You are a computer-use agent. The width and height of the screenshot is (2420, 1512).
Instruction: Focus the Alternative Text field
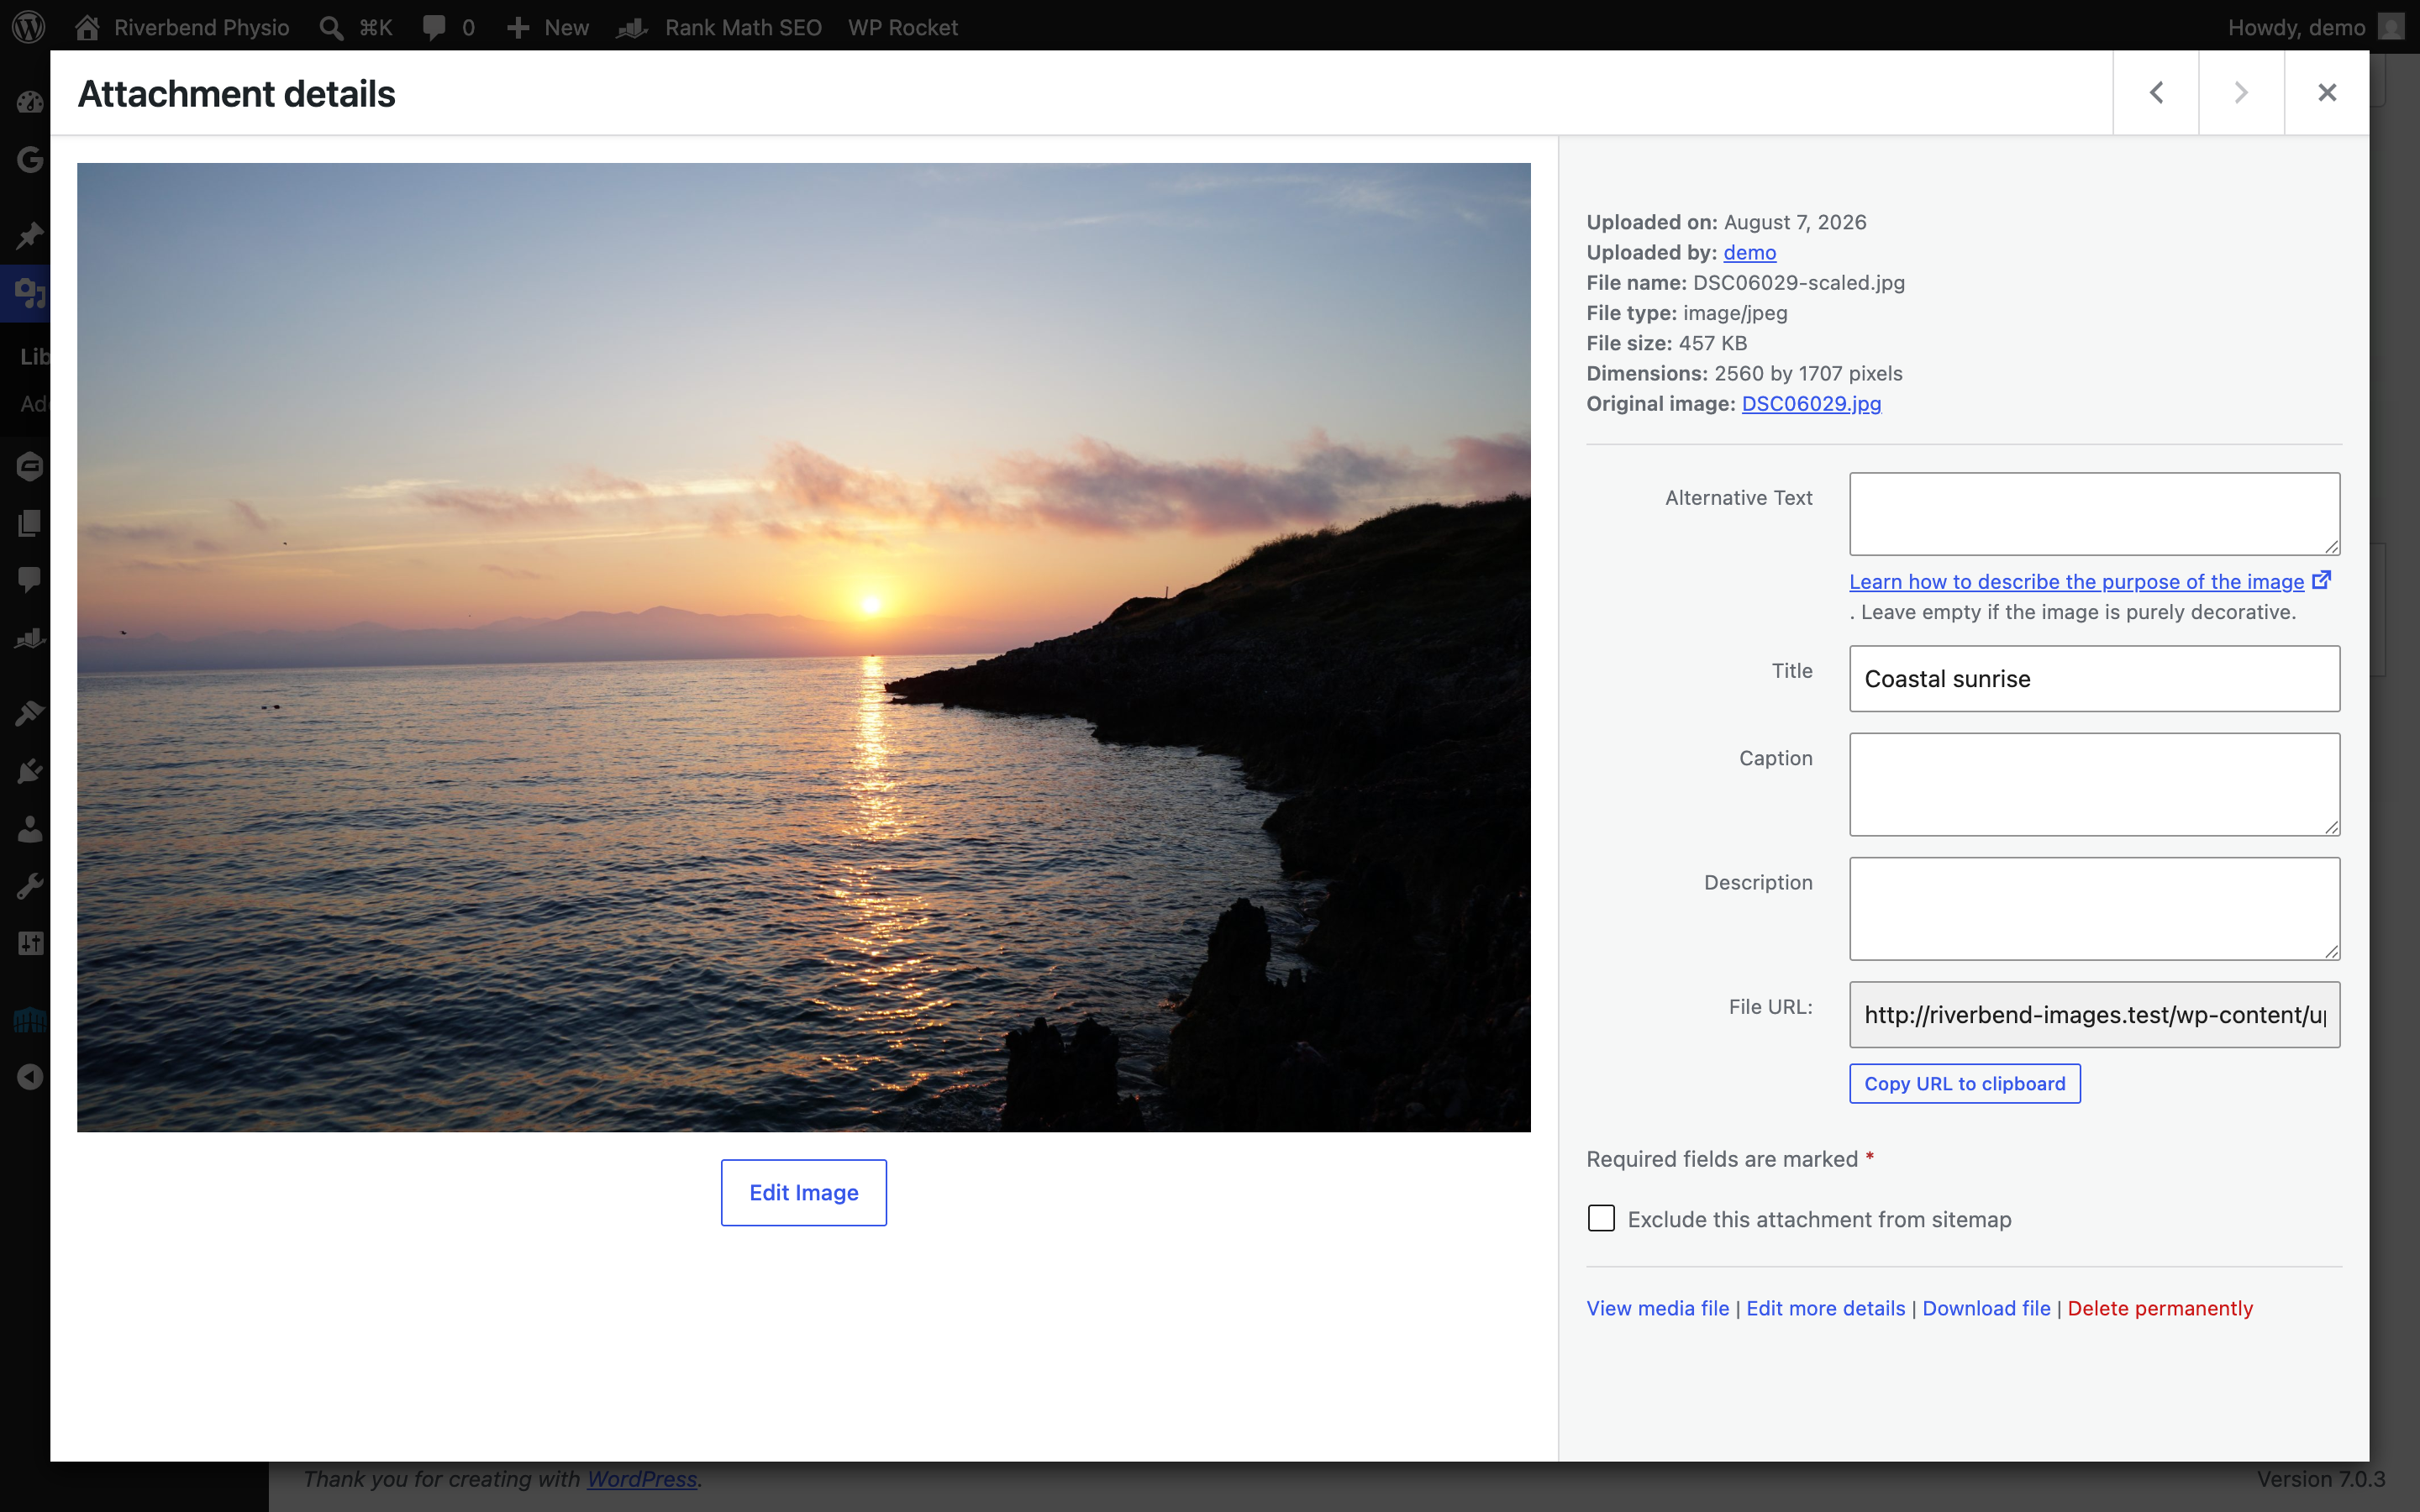click(x=2094, y=514)
